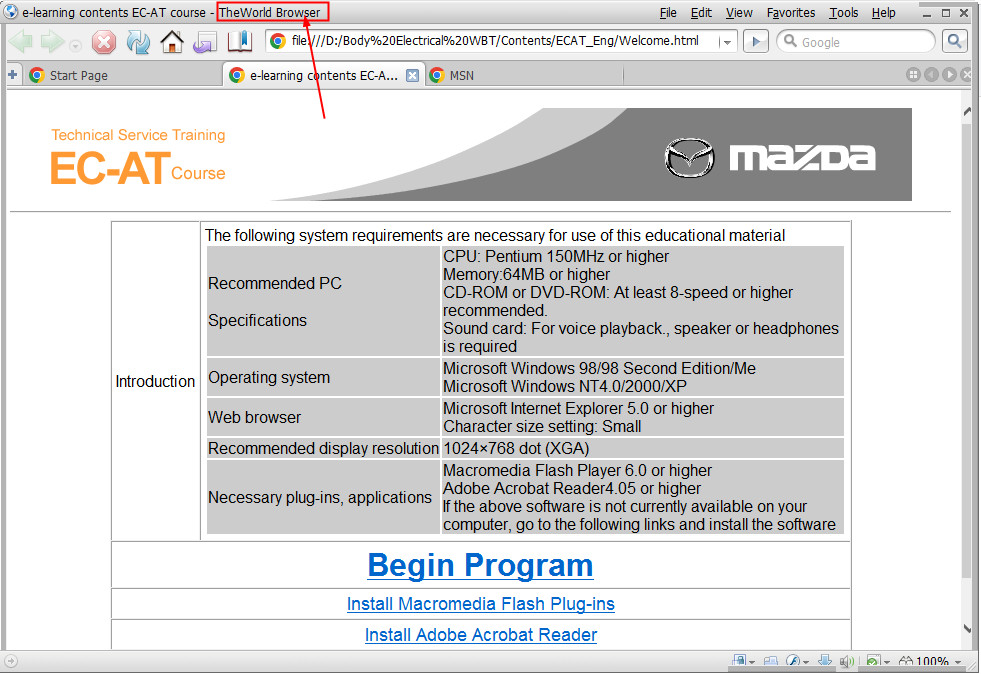Click Install Adobe Acrobat Reader link
981x674 pixels.
(x=480, y=635)
